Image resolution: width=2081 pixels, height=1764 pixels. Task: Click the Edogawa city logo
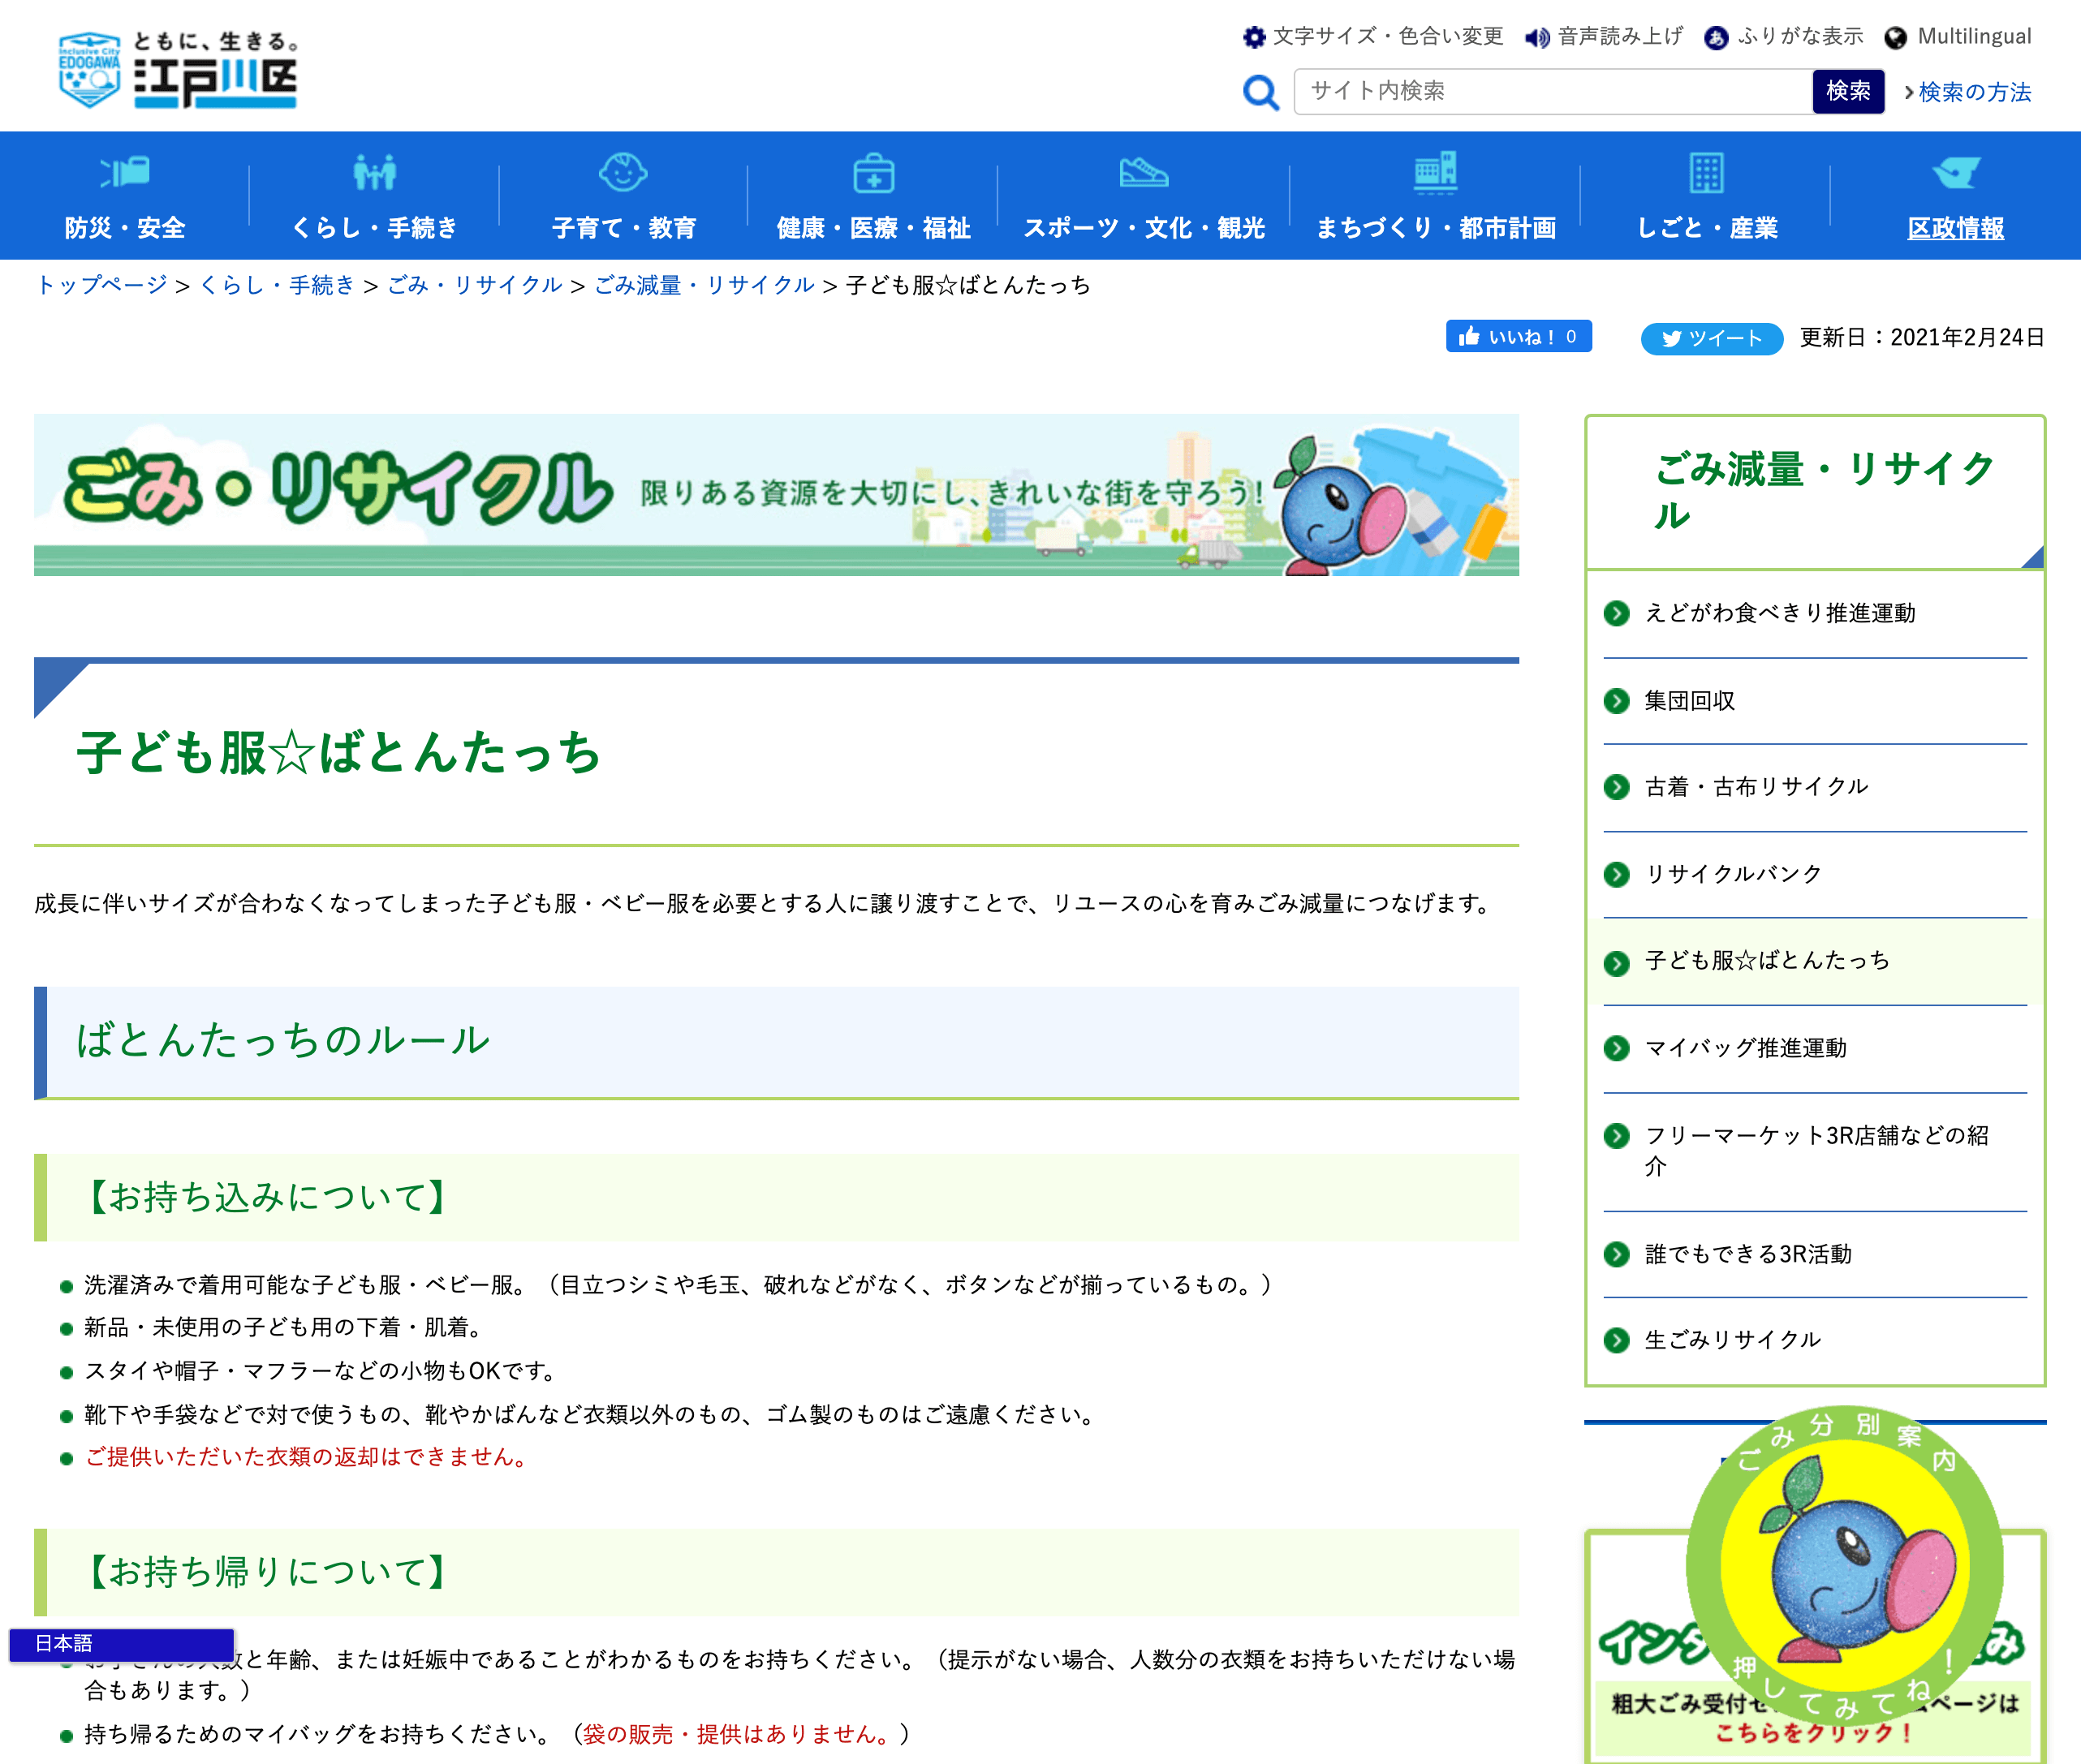(178, 70)
